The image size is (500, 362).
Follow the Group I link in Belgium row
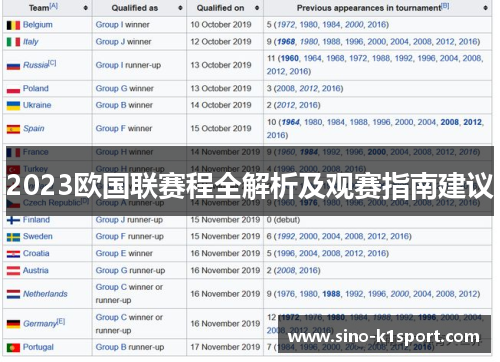pos(109,25)
